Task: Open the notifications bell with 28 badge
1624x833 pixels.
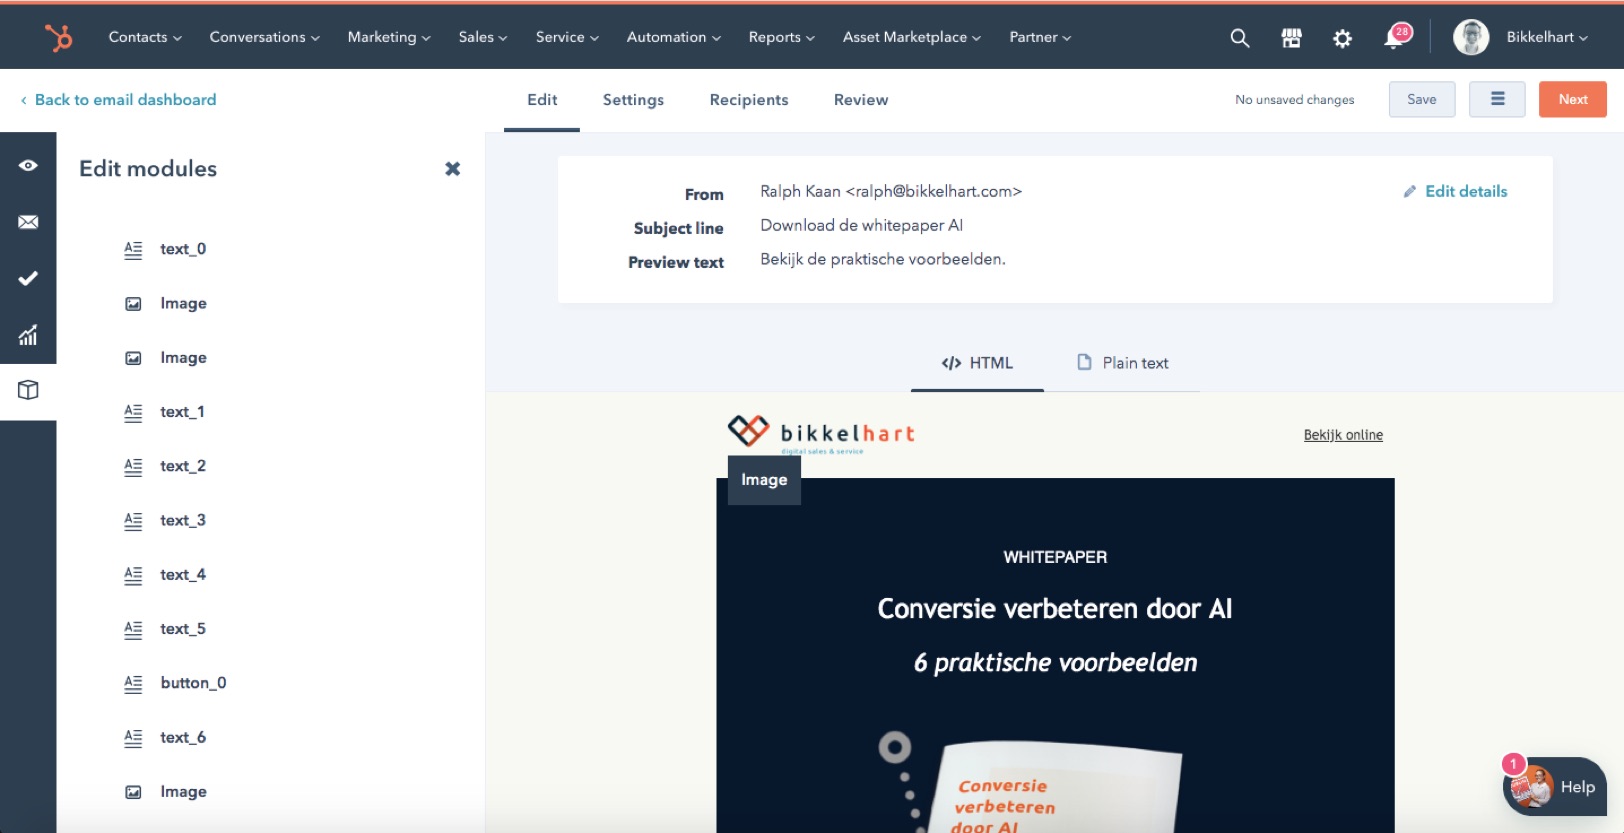Action: pos(1396,36)
